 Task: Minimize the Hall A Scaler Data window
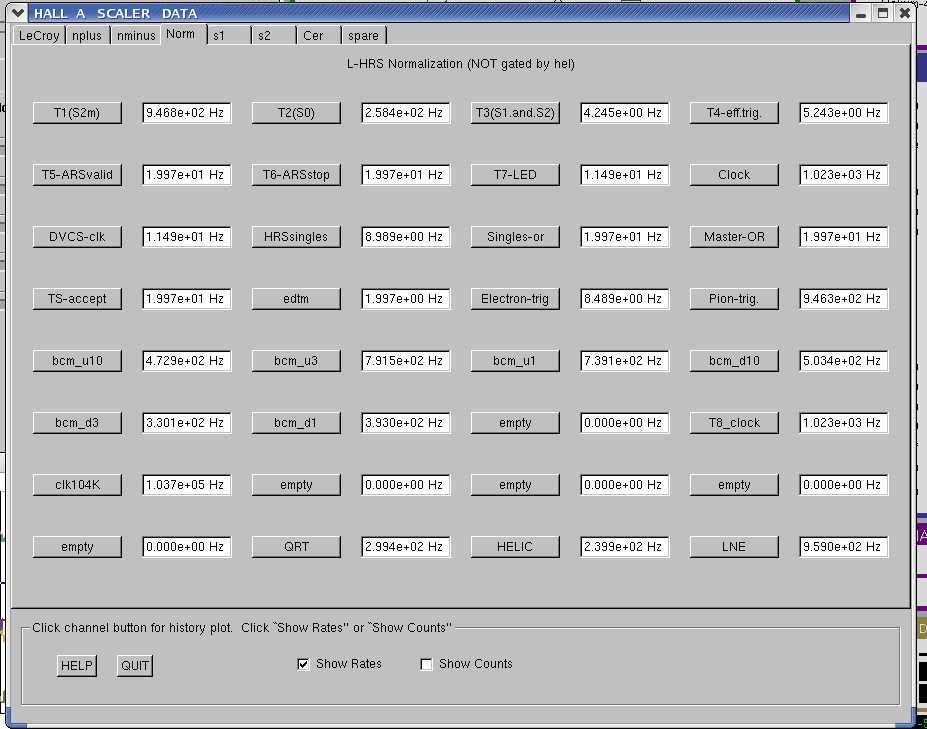pyautogui.click(x=861, y=13)
